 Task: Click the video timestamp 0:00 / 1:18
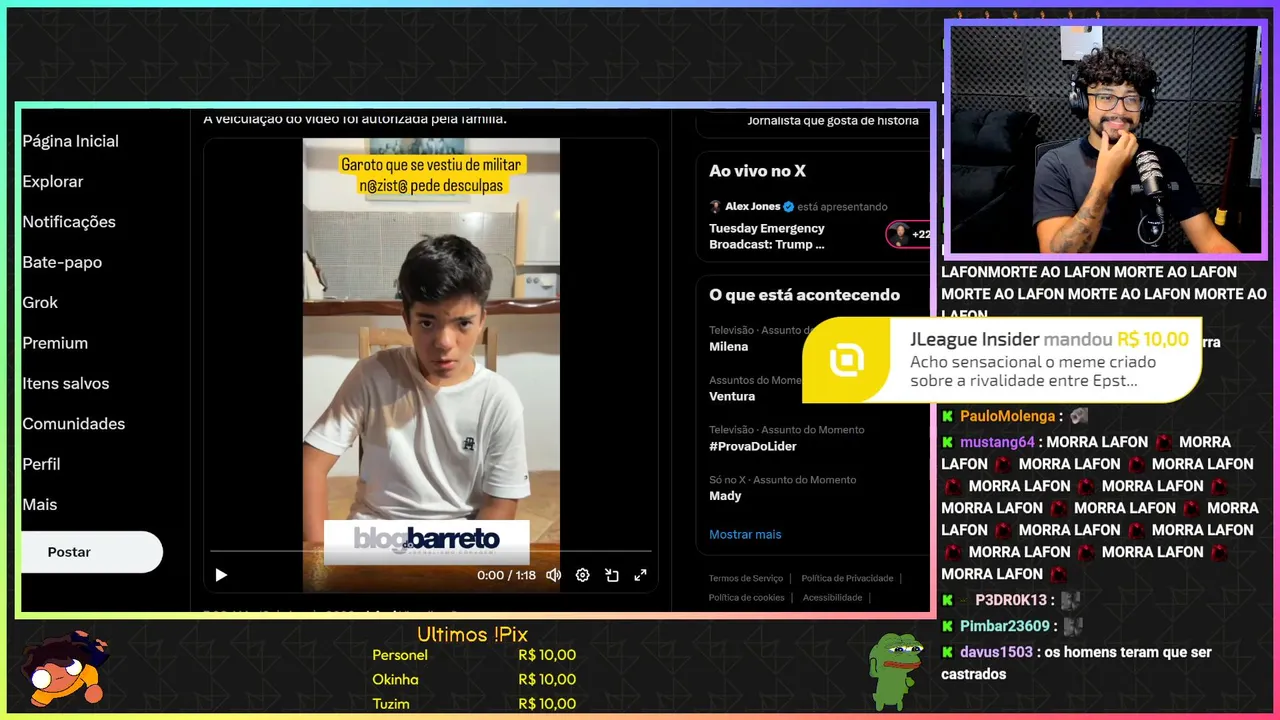click(x=506, y=575)
